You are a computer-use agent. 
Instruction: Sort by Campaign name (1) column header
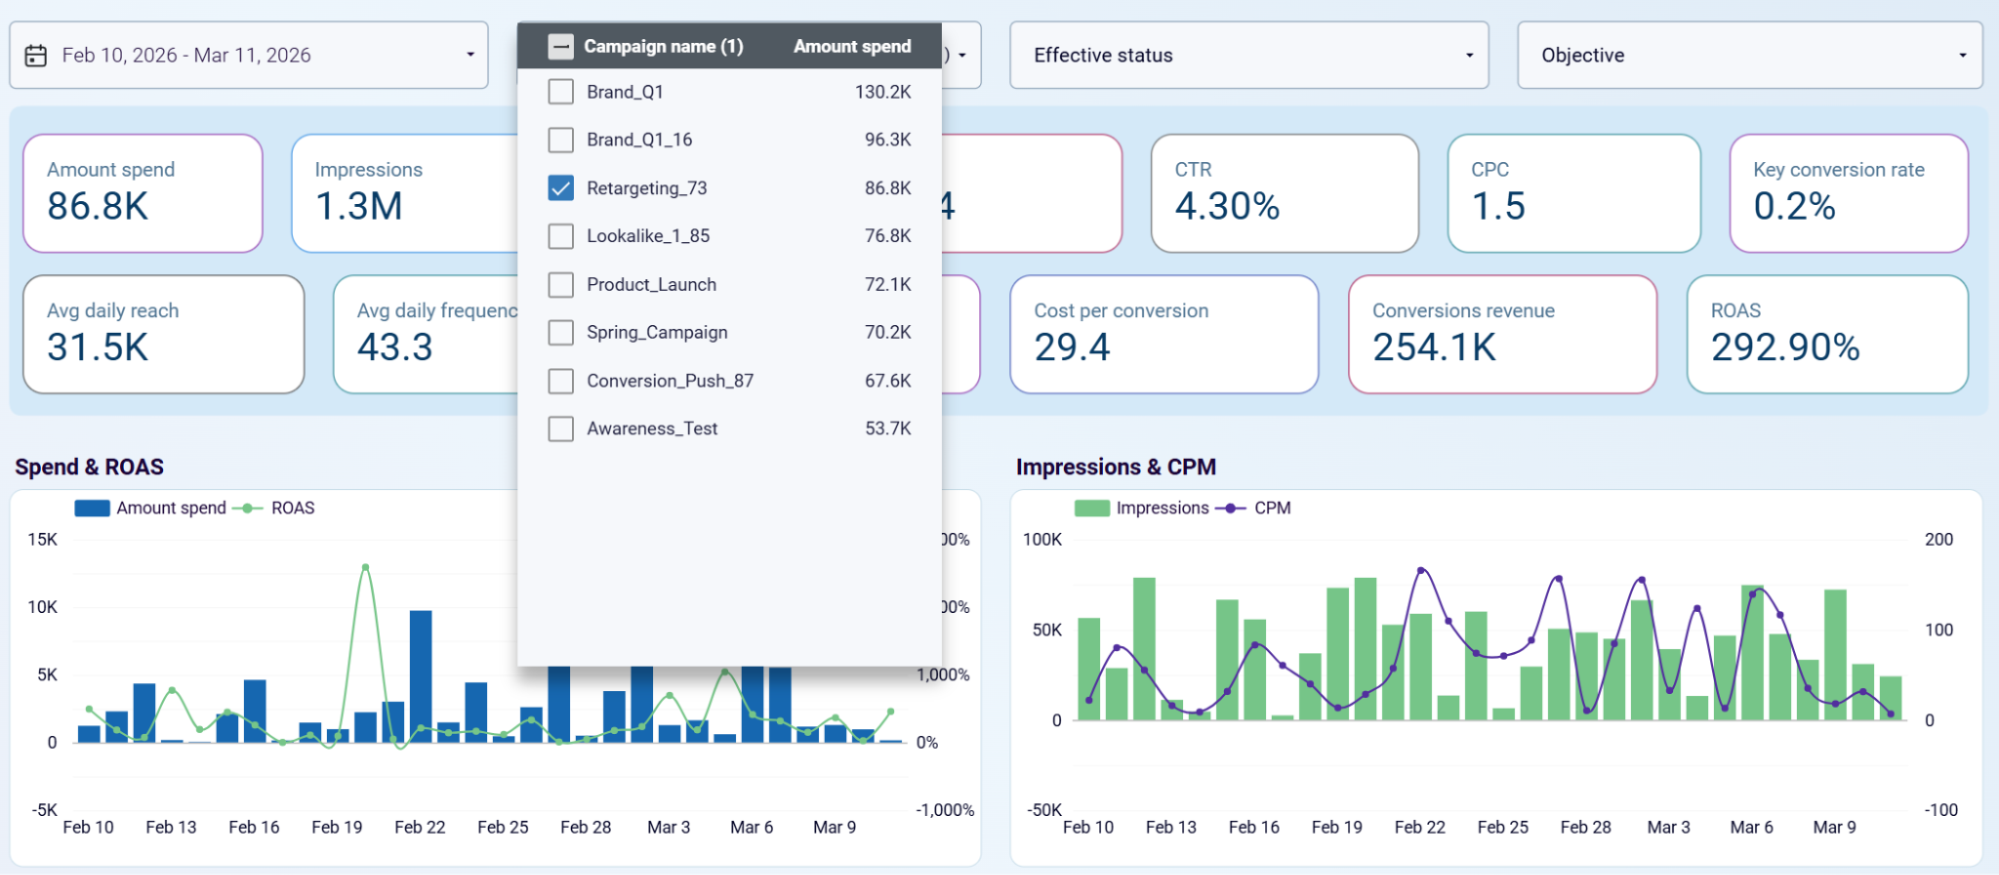point(663,47)
